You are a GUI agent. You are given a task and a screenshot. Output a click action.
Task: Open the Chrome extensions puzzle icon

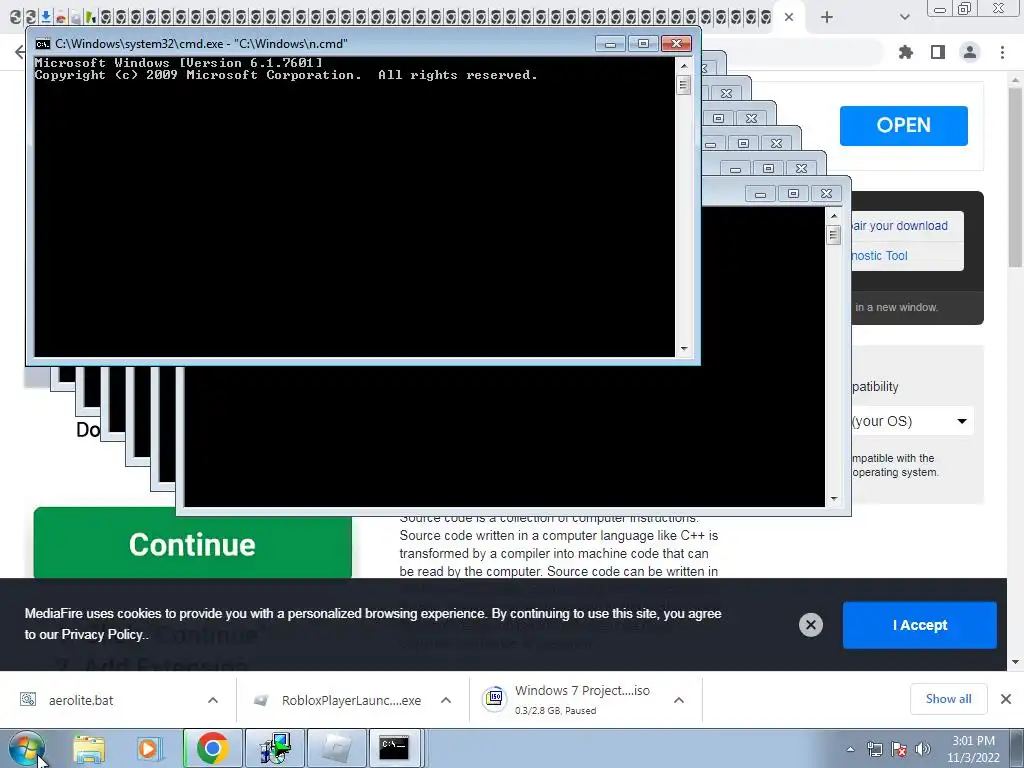point(906,52)
